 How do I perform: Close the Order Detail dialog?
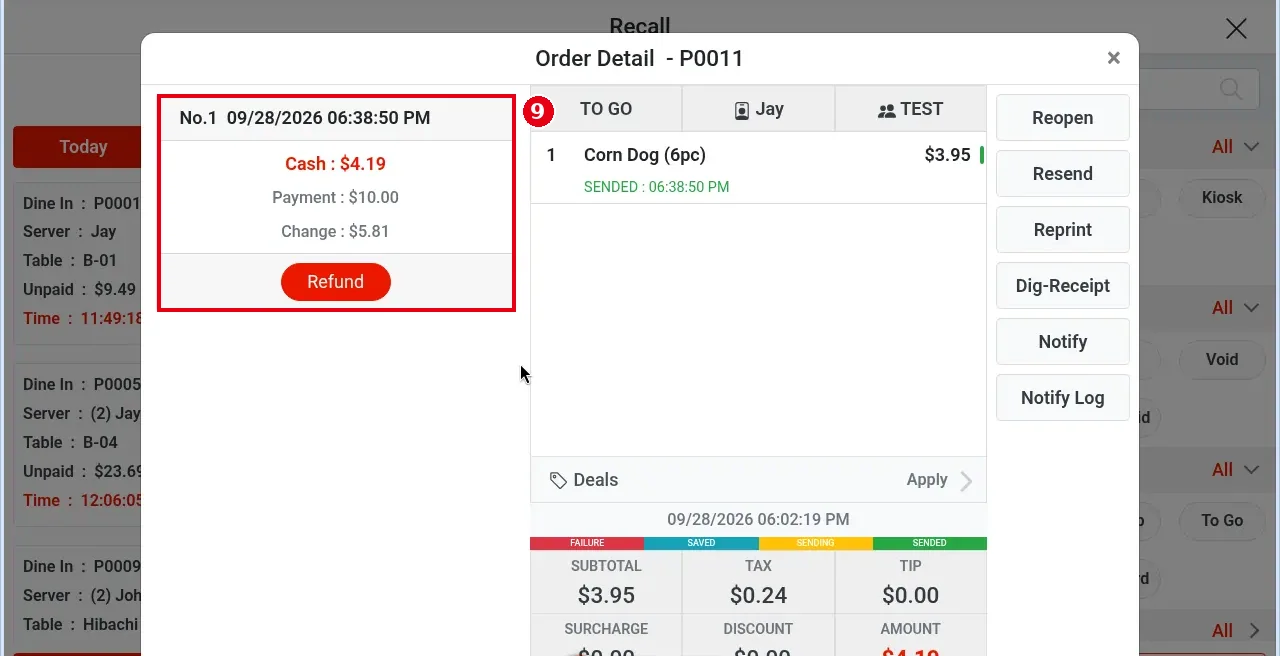[x=1113, y=58]
